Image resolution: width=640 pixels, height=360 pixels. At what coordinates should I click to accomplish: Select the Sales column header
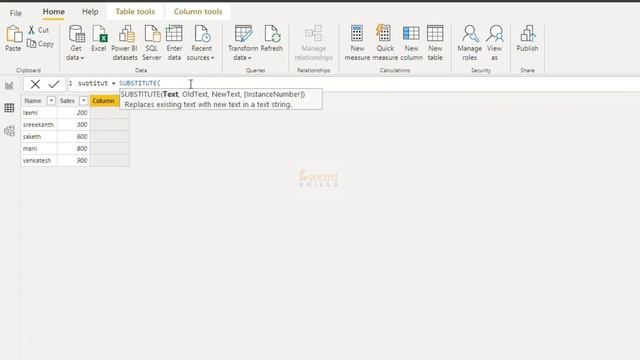tap(67, 100)
